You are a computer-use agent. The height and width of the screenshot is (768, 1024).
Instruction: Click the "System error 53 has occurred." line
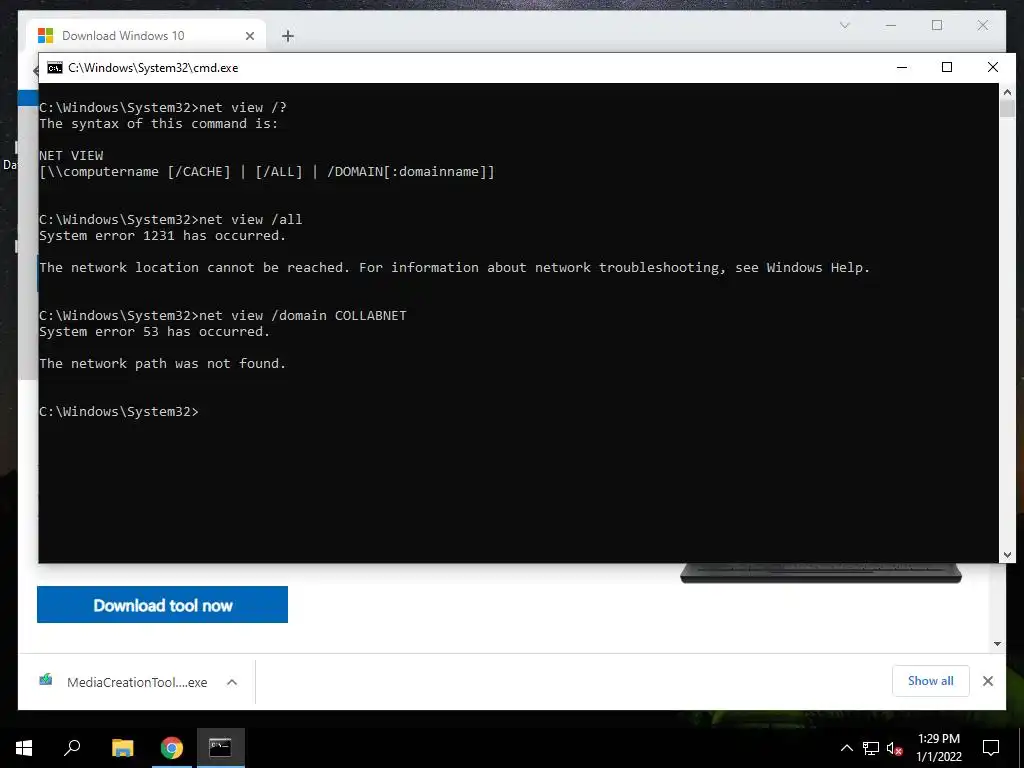pyautogui.click(x=155, y=332)
